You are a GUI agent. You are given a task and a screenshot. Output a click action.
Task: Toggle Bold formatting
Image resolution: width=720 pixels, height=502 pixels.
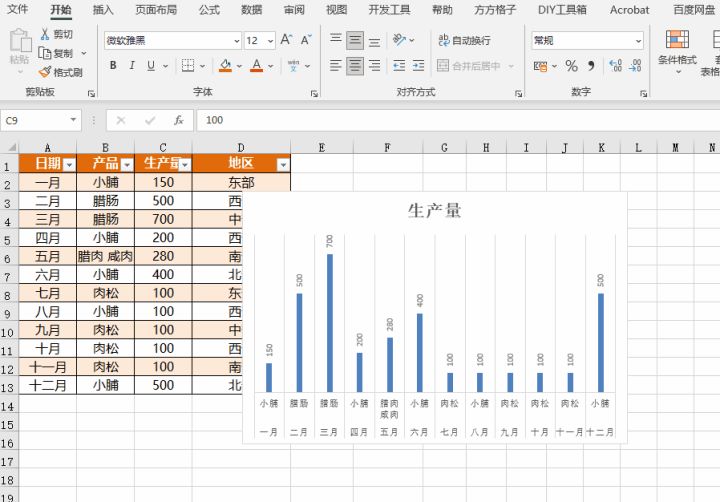113,66
